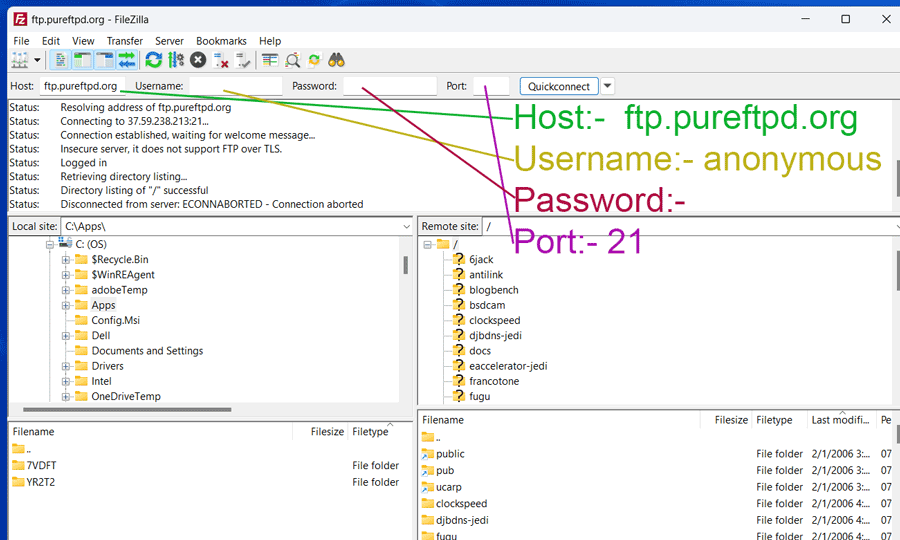
Task: Search for files with binoculars icon
Action: coord(336,60)
